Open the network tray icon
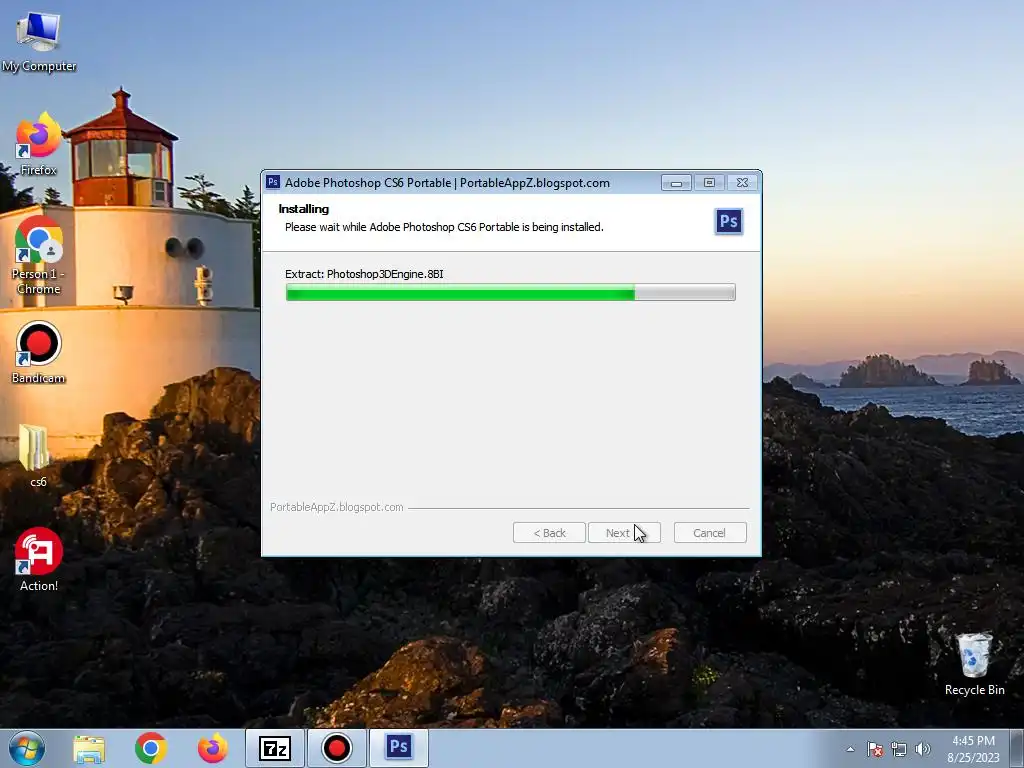 tap(899, 749)
